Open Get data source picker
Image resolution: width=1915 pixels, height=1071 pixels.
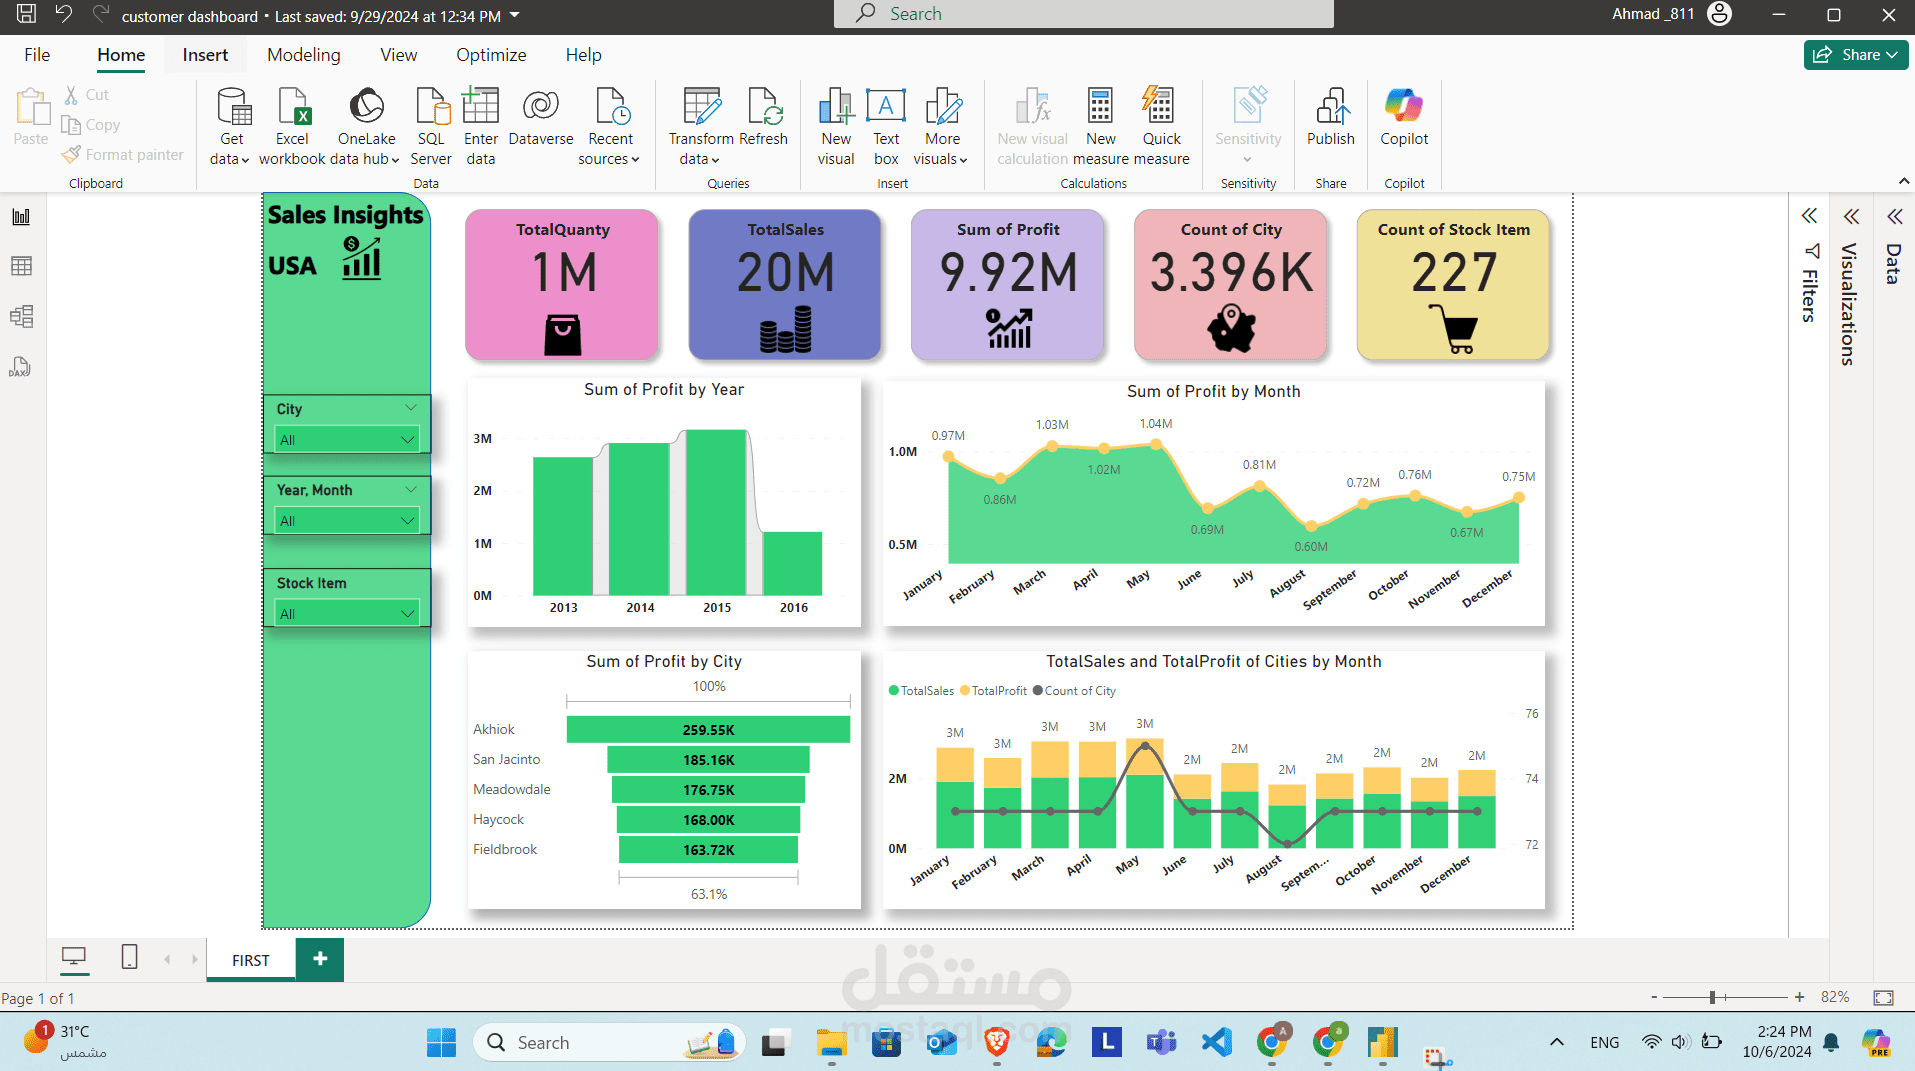click(x=231, y=126)
